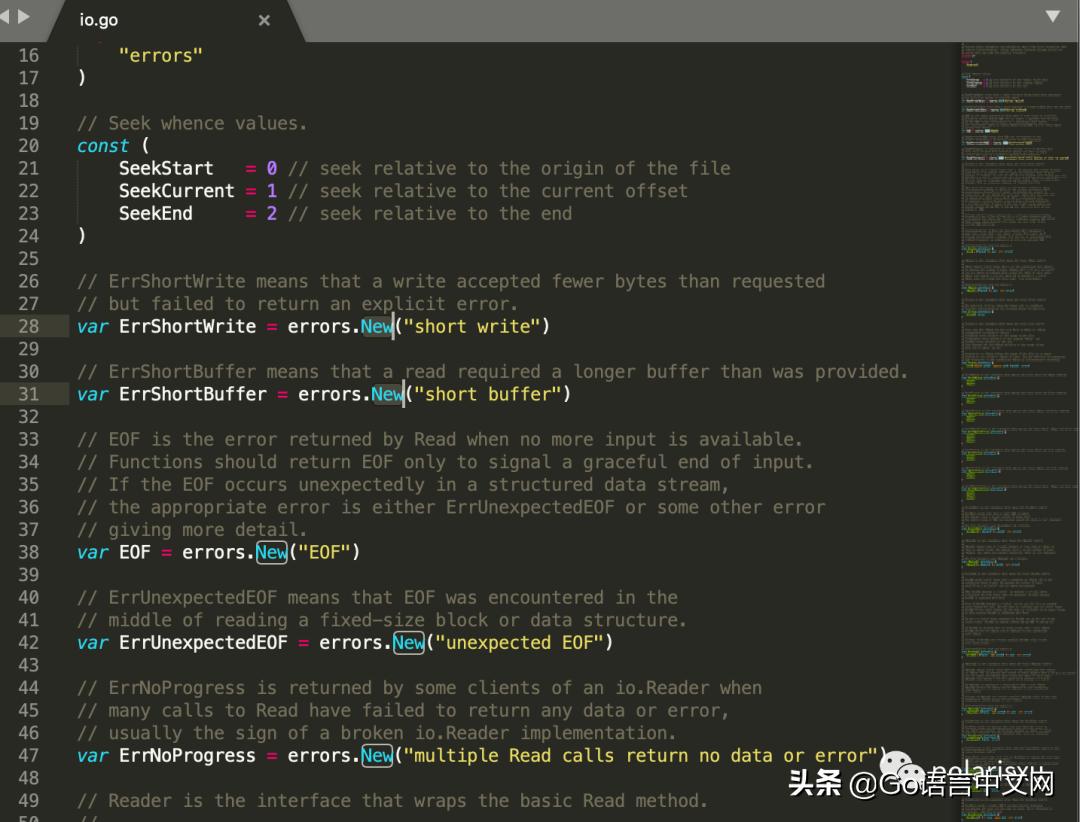
Task: Click line number 42 in the gutter
Action: [28, 643]
